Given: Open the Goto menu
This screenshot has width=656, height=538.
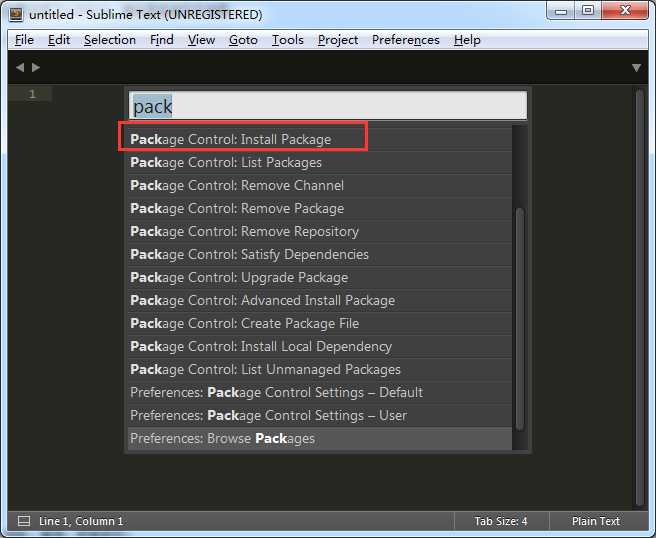Looking at the screenshot, I should (243, 40).
